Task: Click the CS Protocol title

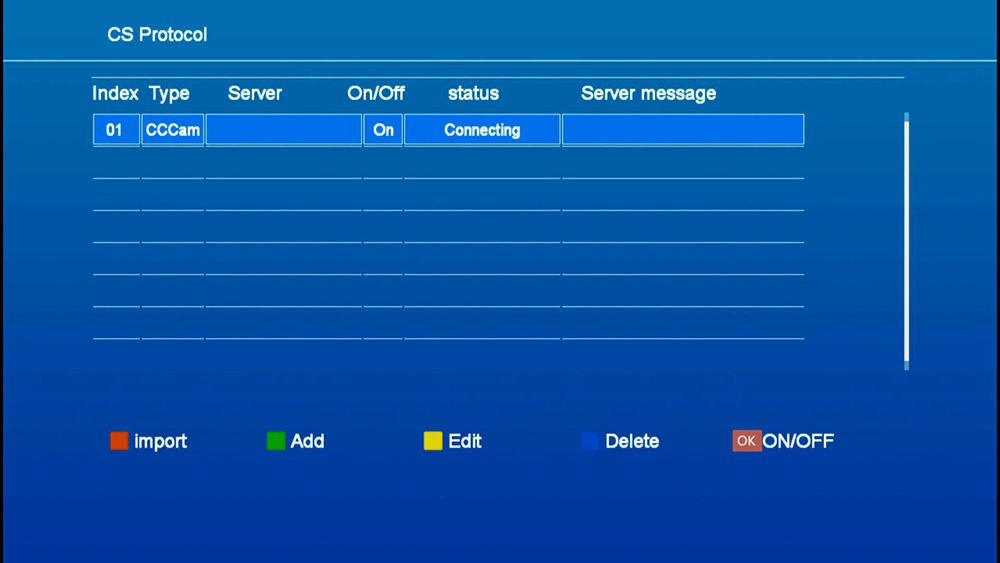Action: point(157,34)
